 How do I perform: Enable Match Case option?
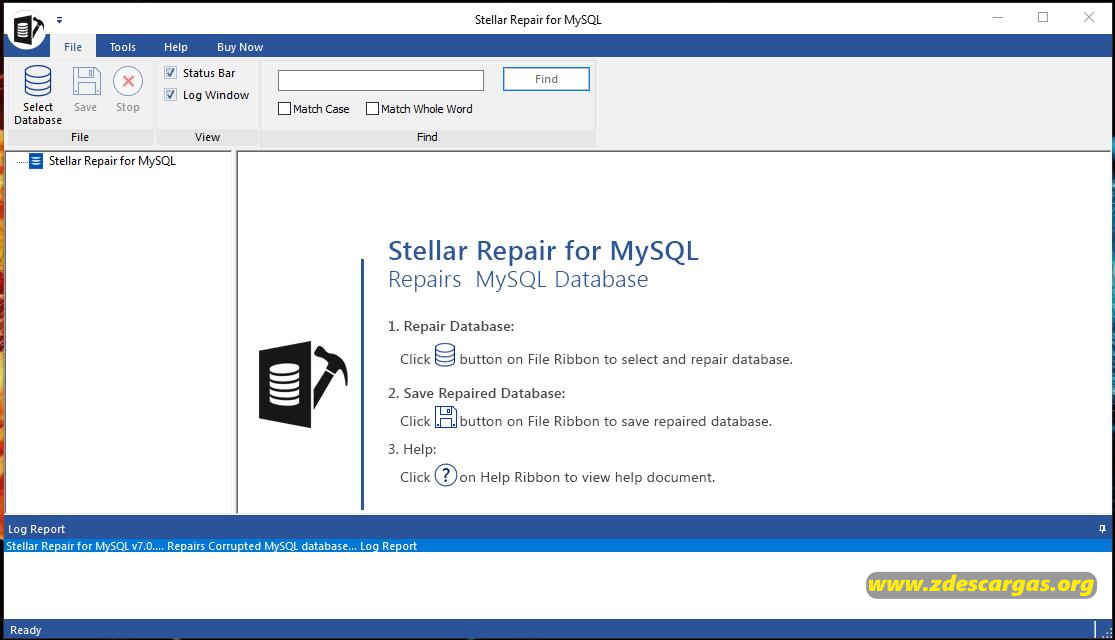coord(284,109)
